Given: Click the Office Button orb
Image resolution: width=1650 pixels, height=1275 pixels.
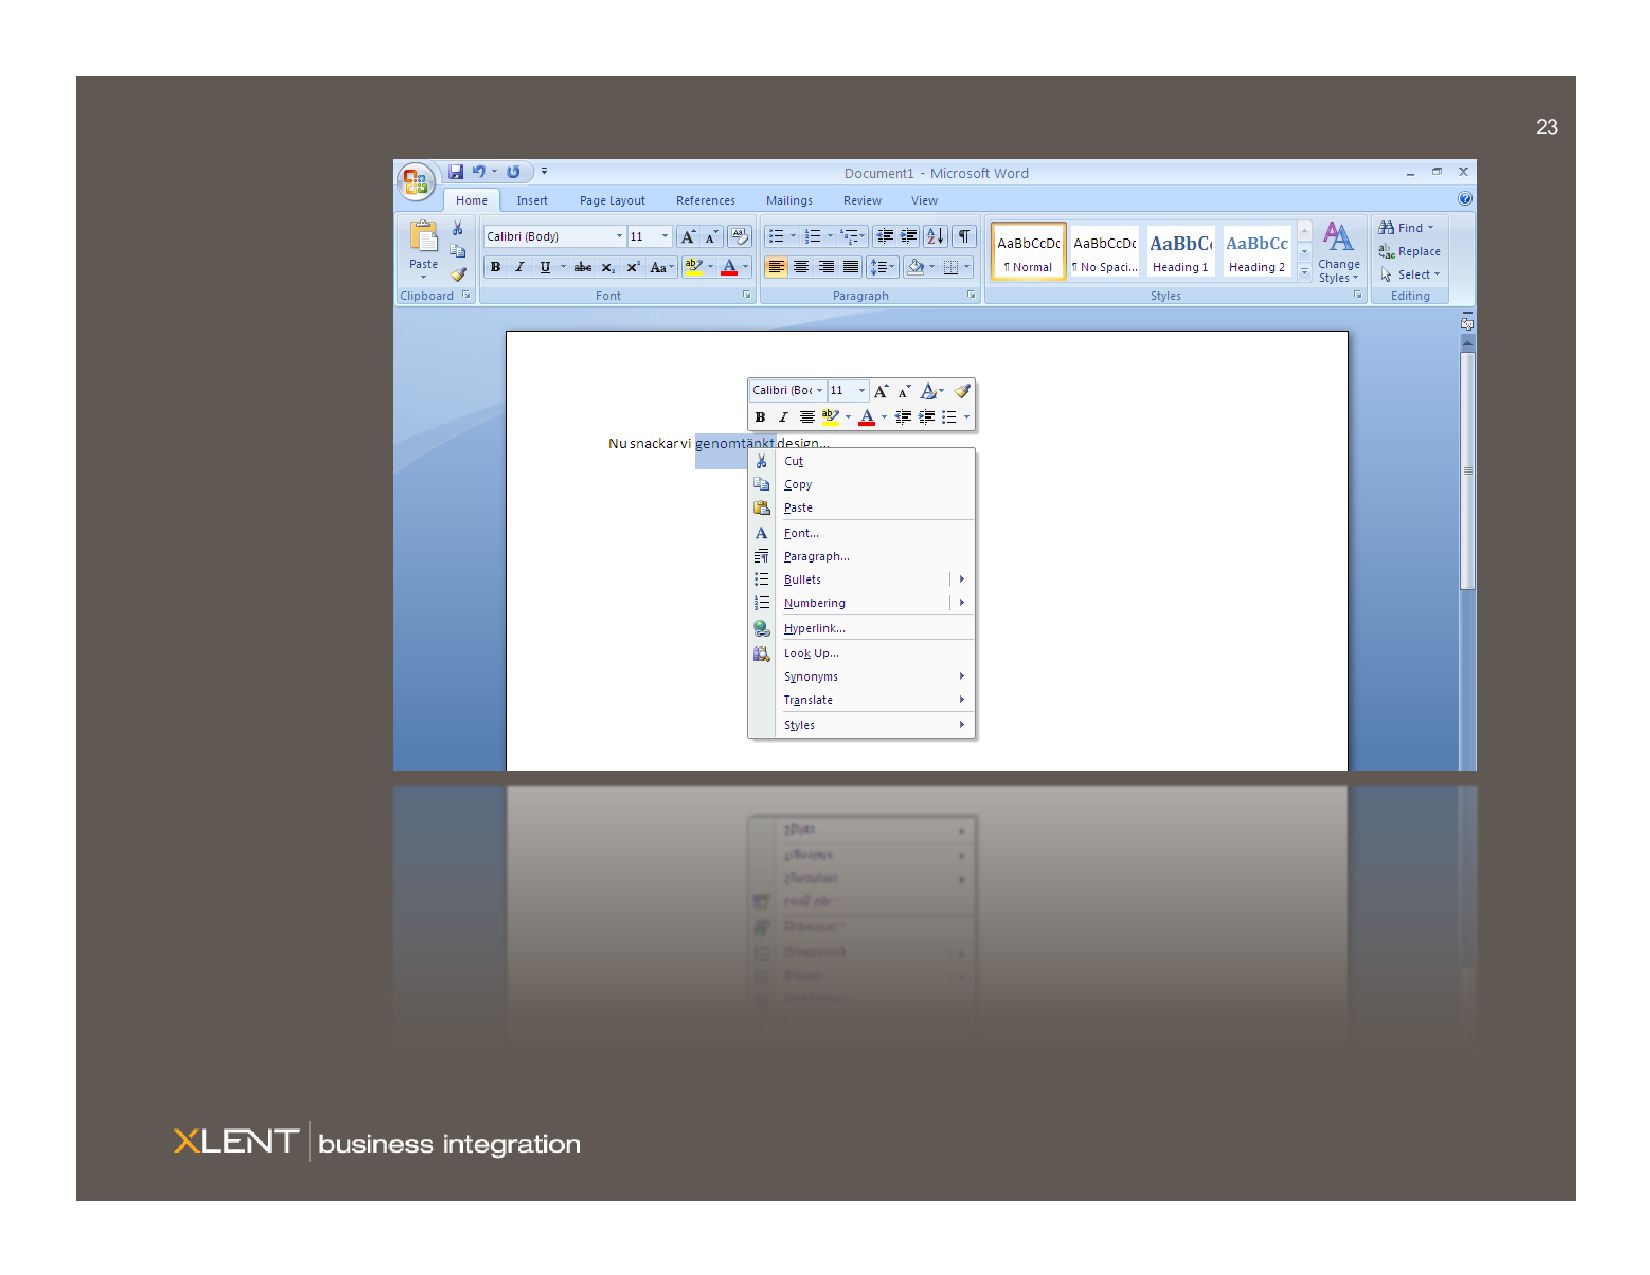Looking at the screenshot, I should [416, 182].
